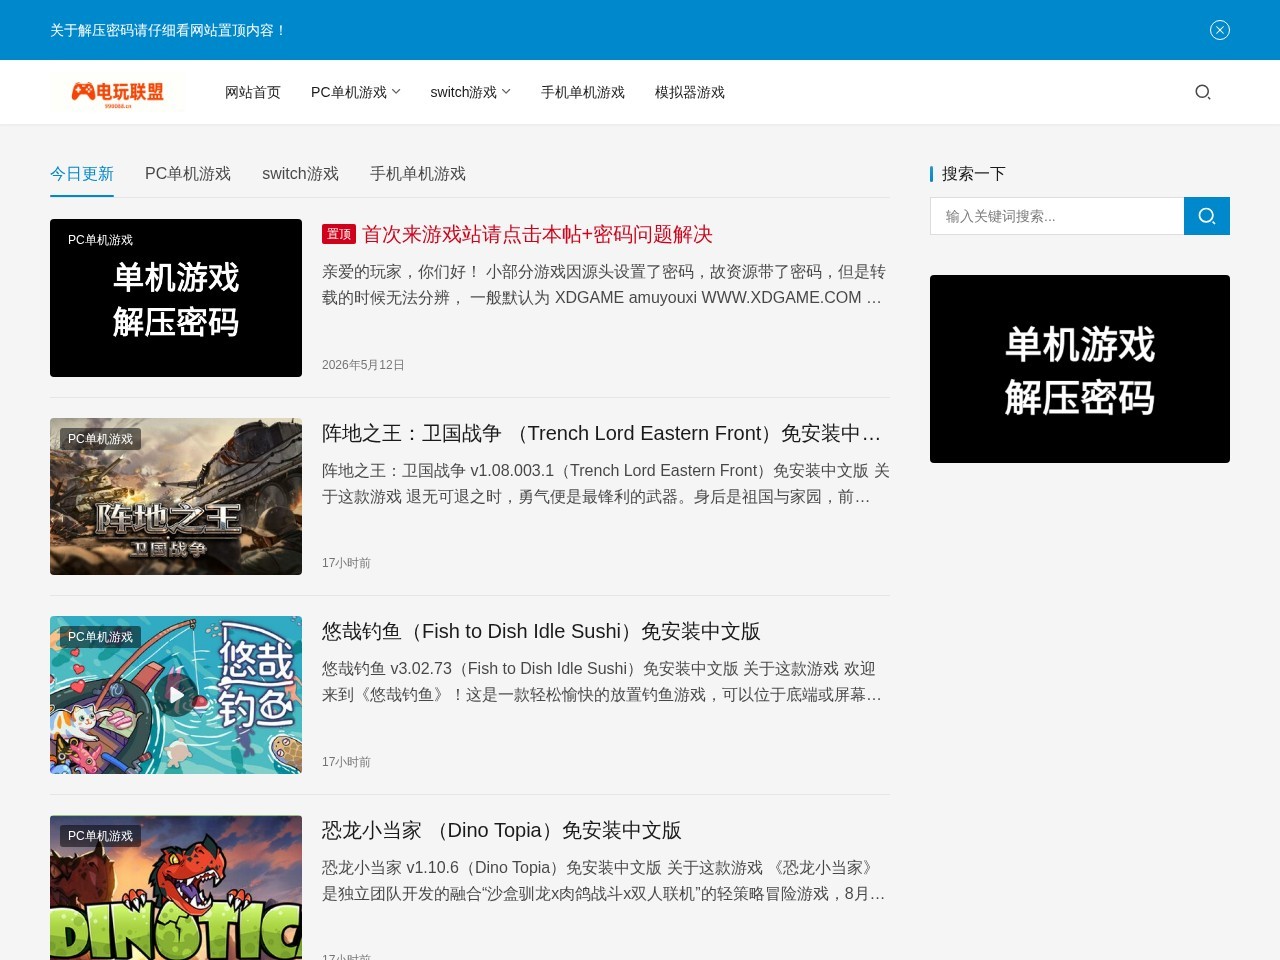Switch to the switch游戏 tab
This screenshot has height=960, width=1280.
pyautogui.click(x=300, y=174)
